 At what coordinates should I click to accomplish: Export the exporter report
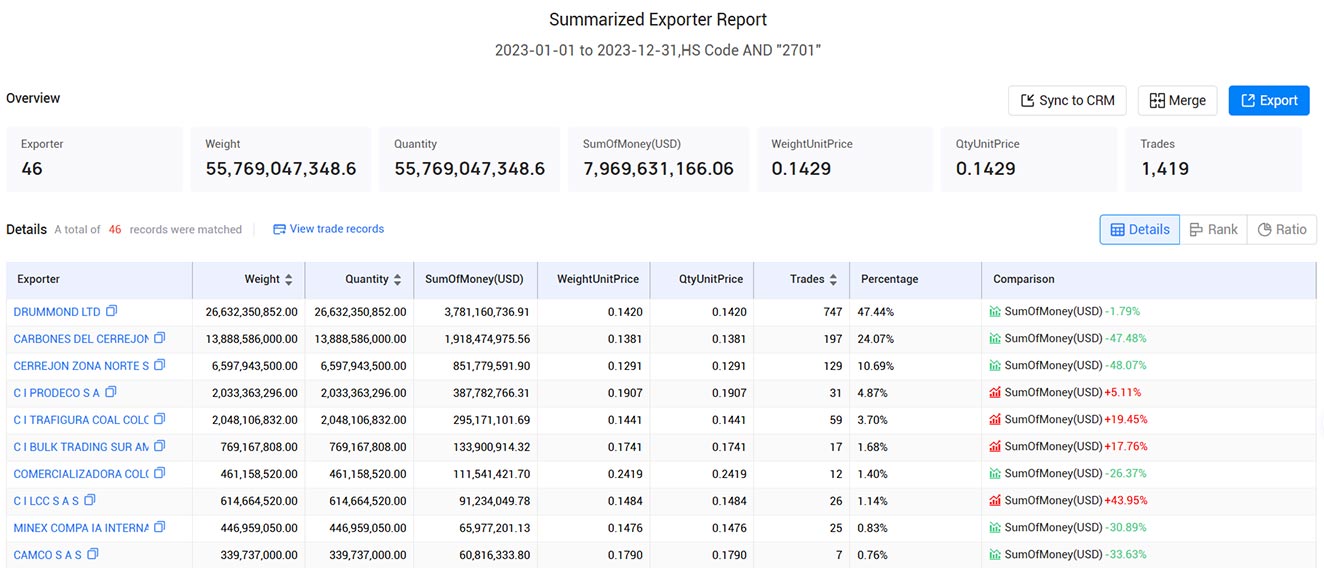pyautogui.click(x=1269, y=100)
